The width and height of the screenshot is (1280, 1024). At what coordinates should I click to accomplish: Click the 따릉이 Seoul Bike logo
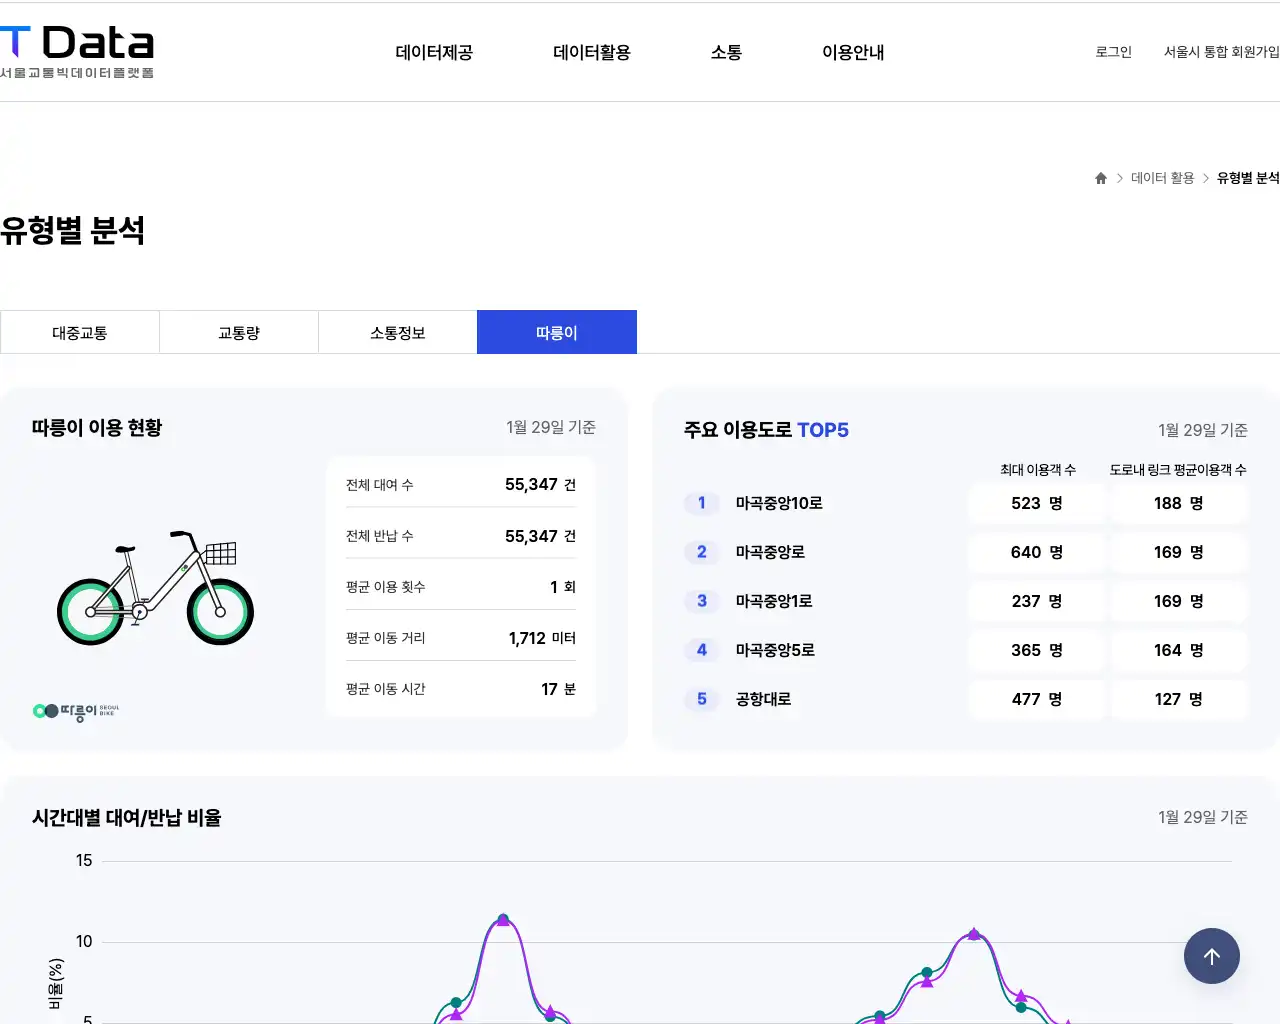pyautogui.click(x=74, y=712)
